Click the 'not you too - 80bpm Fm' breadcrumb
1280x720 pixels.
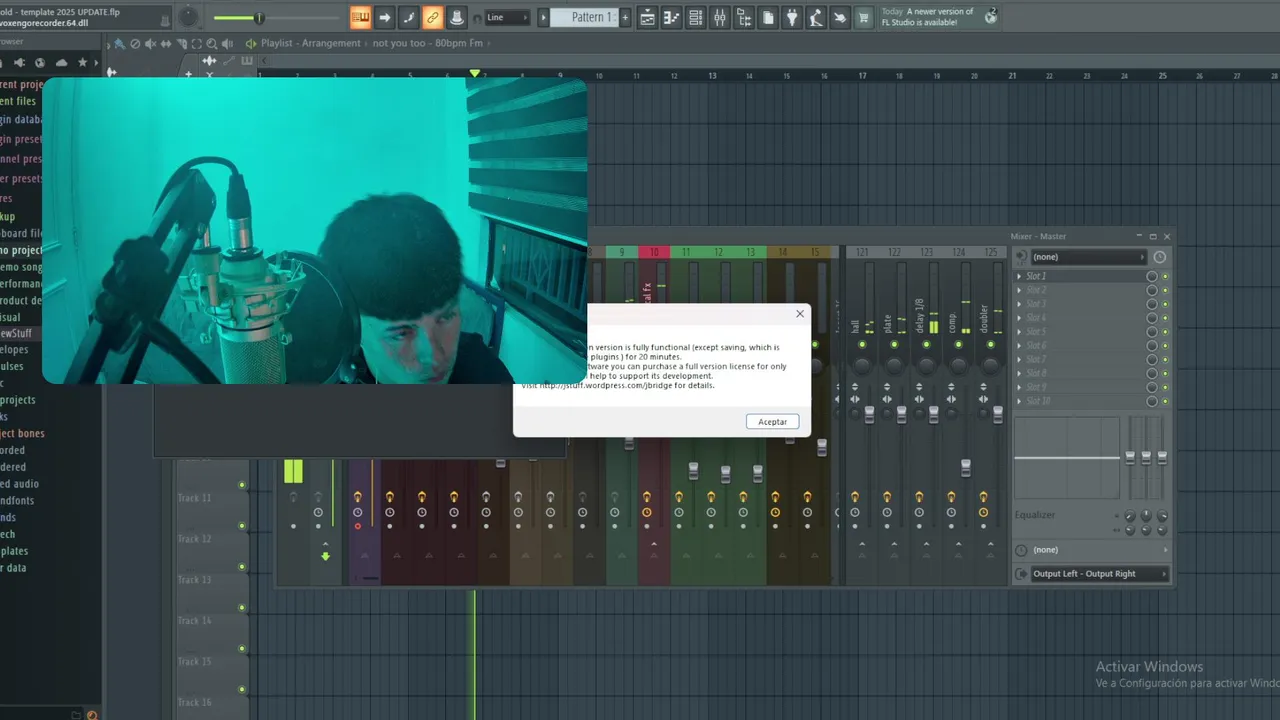[x=428, y=44]
